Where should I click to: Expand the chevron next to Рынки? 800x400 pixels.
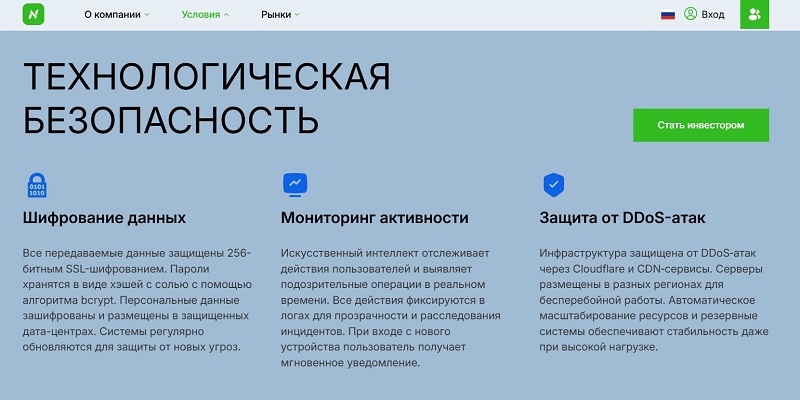297,16
